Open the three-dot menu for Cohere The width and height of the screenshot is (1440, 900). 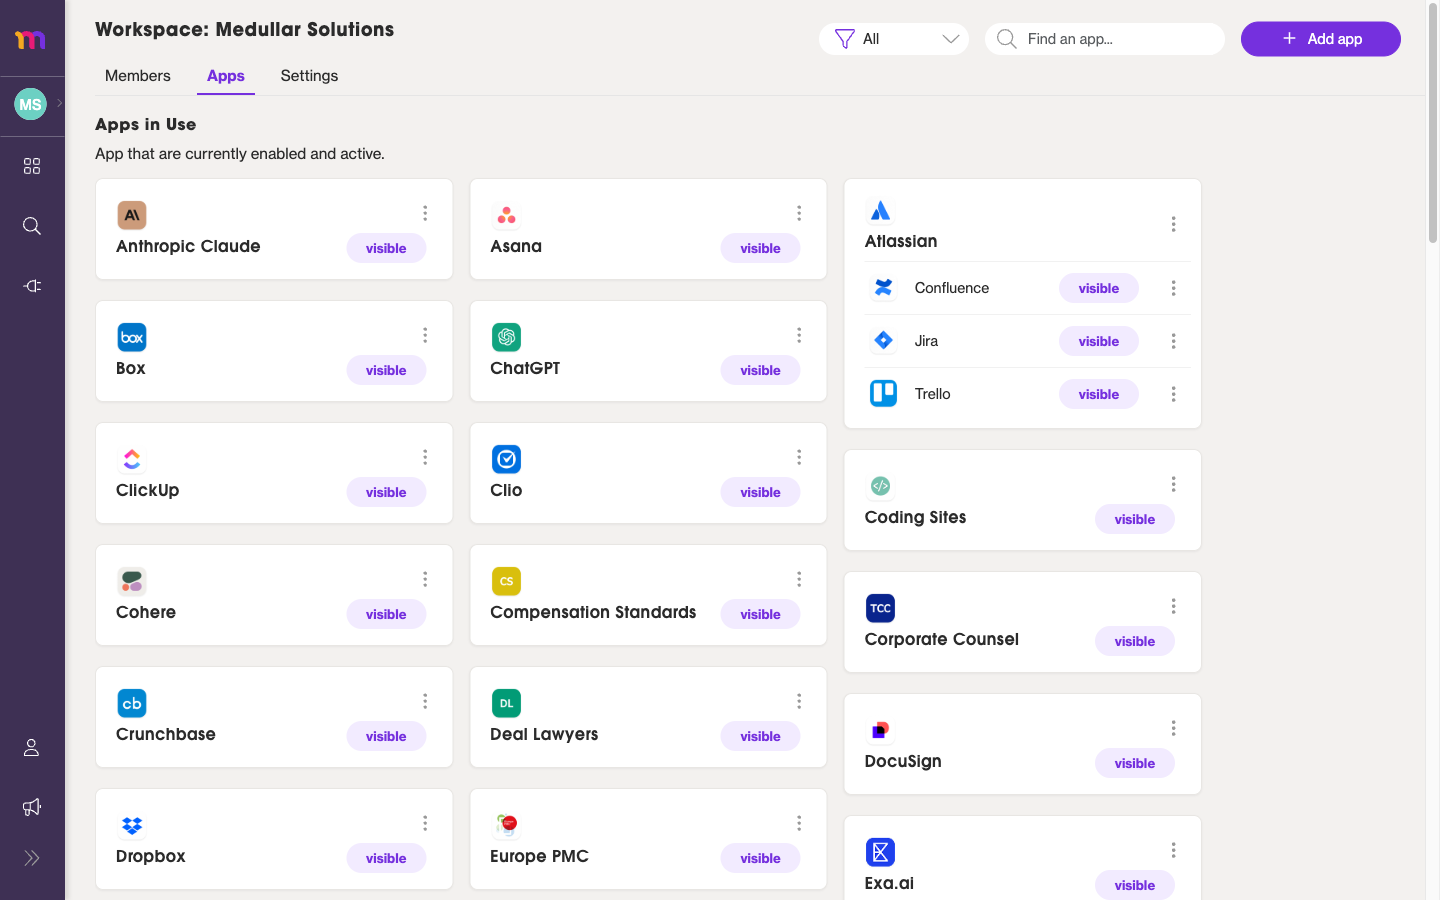(425, 579)
